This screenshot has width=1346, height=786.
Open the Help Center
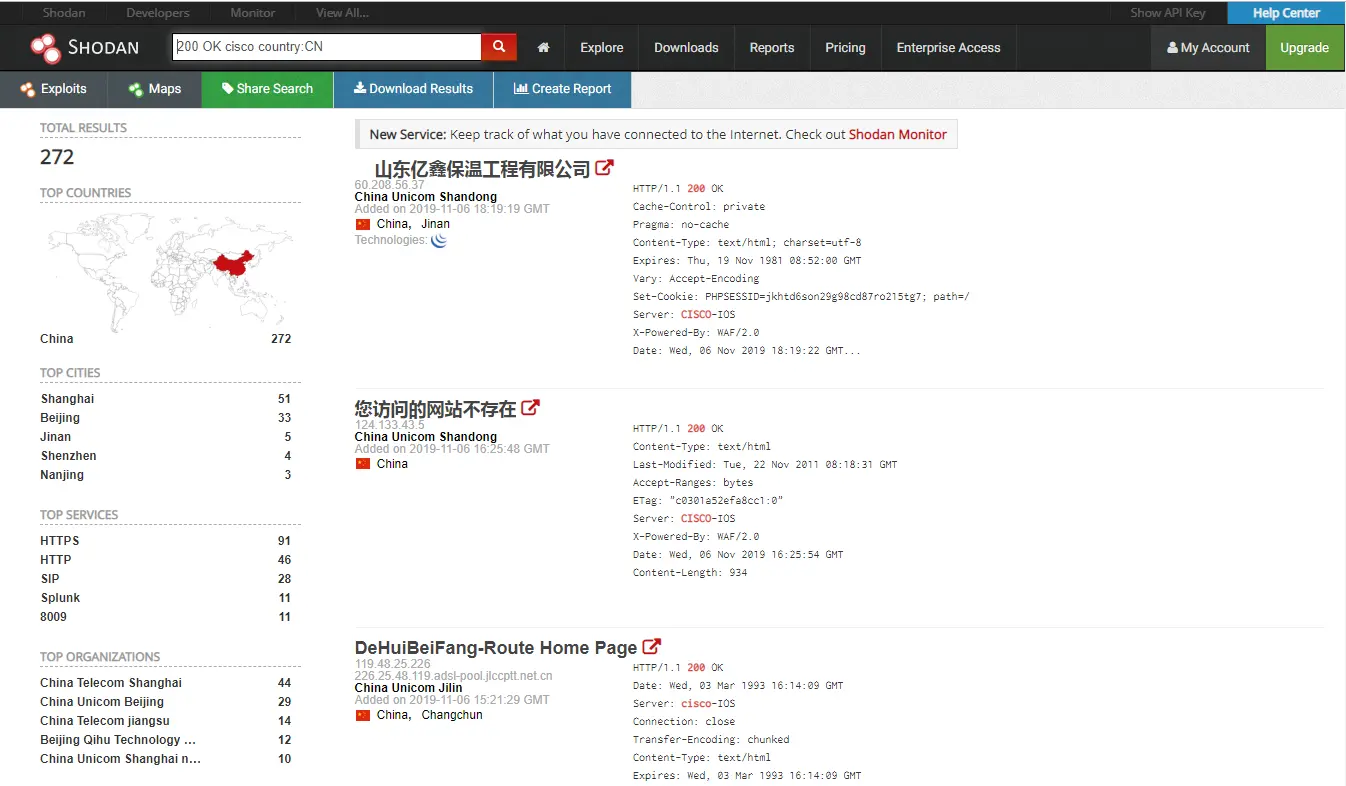pos(1286,13)
